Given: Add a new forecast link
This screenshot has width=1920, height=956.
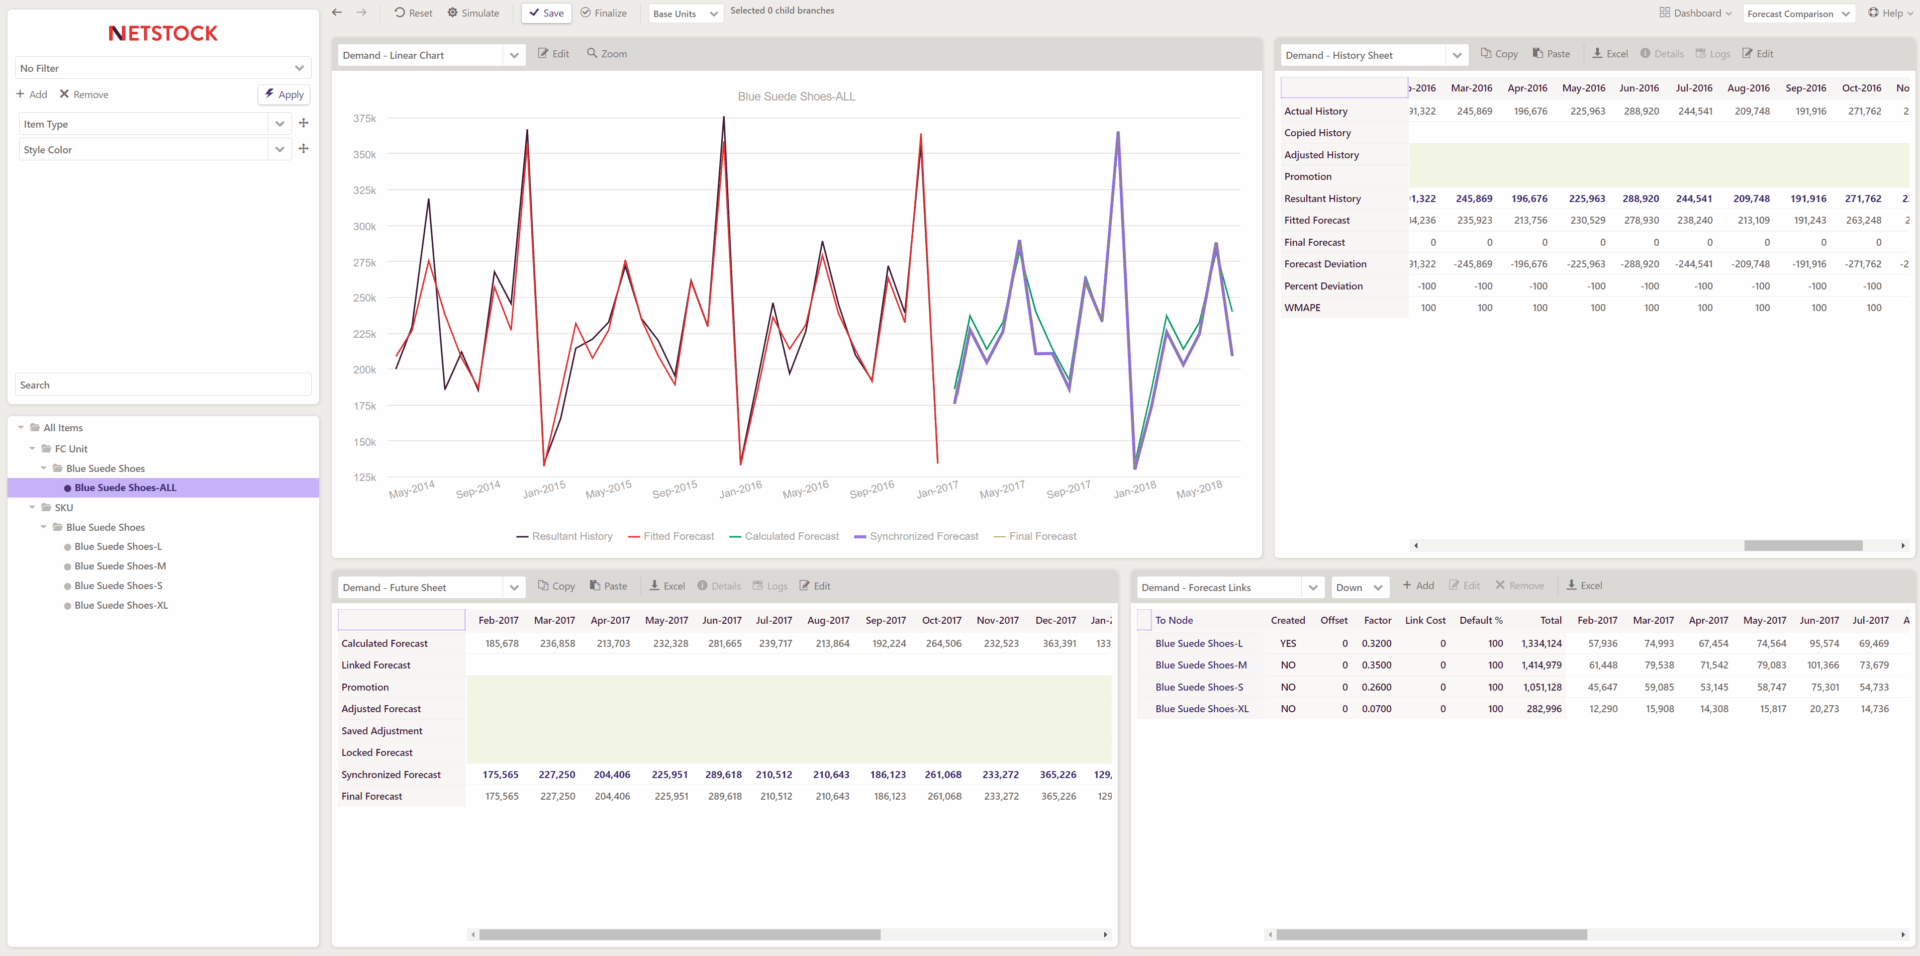Looking at the screenshot, I should tap(1418, 586).
